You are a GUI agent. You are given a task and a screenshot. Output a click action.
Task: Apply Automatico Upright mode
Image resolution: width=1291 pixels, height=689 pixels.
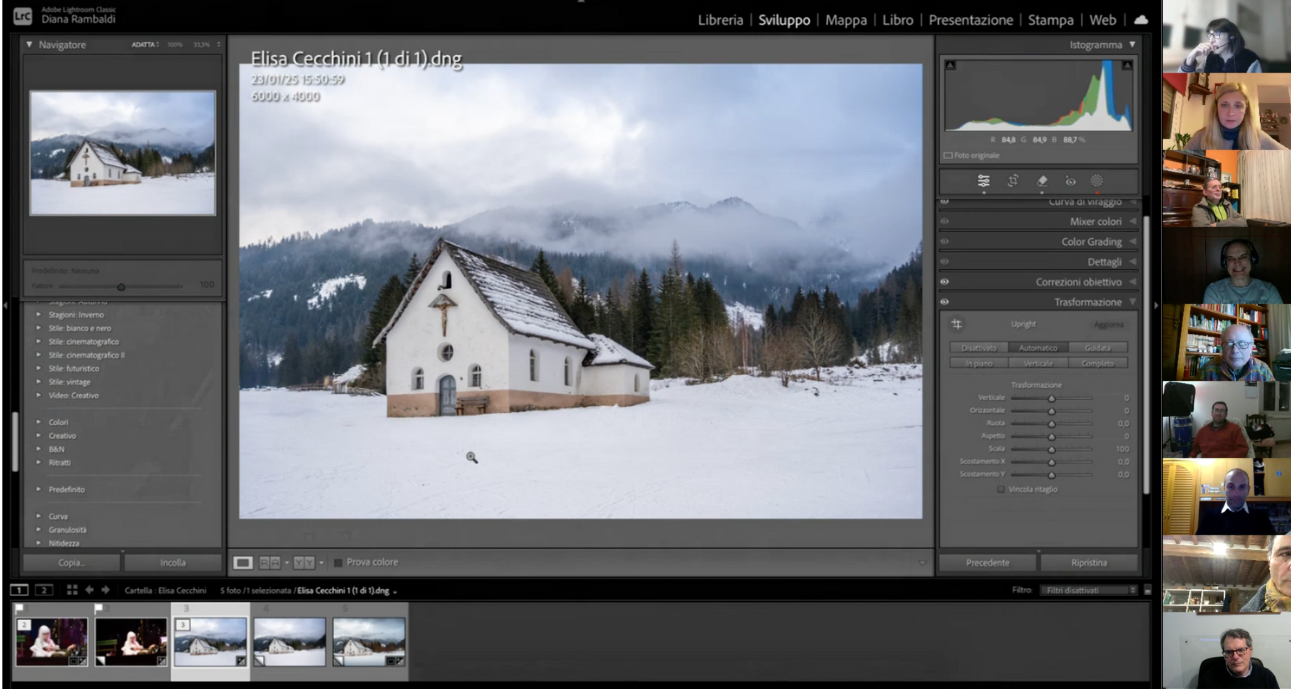(1038, 348)
